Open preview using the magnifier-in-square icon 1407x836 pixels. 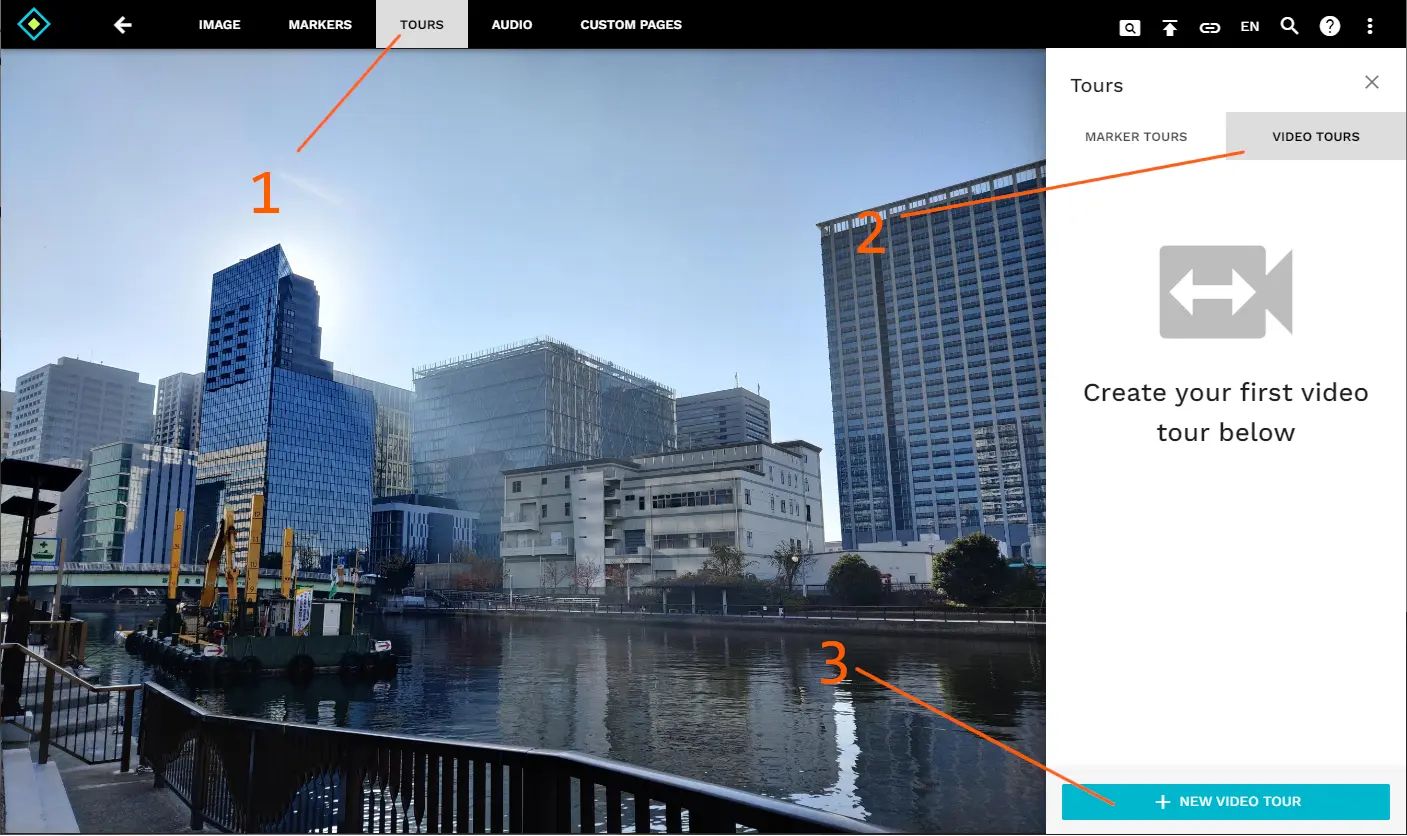click(1130, 27)
